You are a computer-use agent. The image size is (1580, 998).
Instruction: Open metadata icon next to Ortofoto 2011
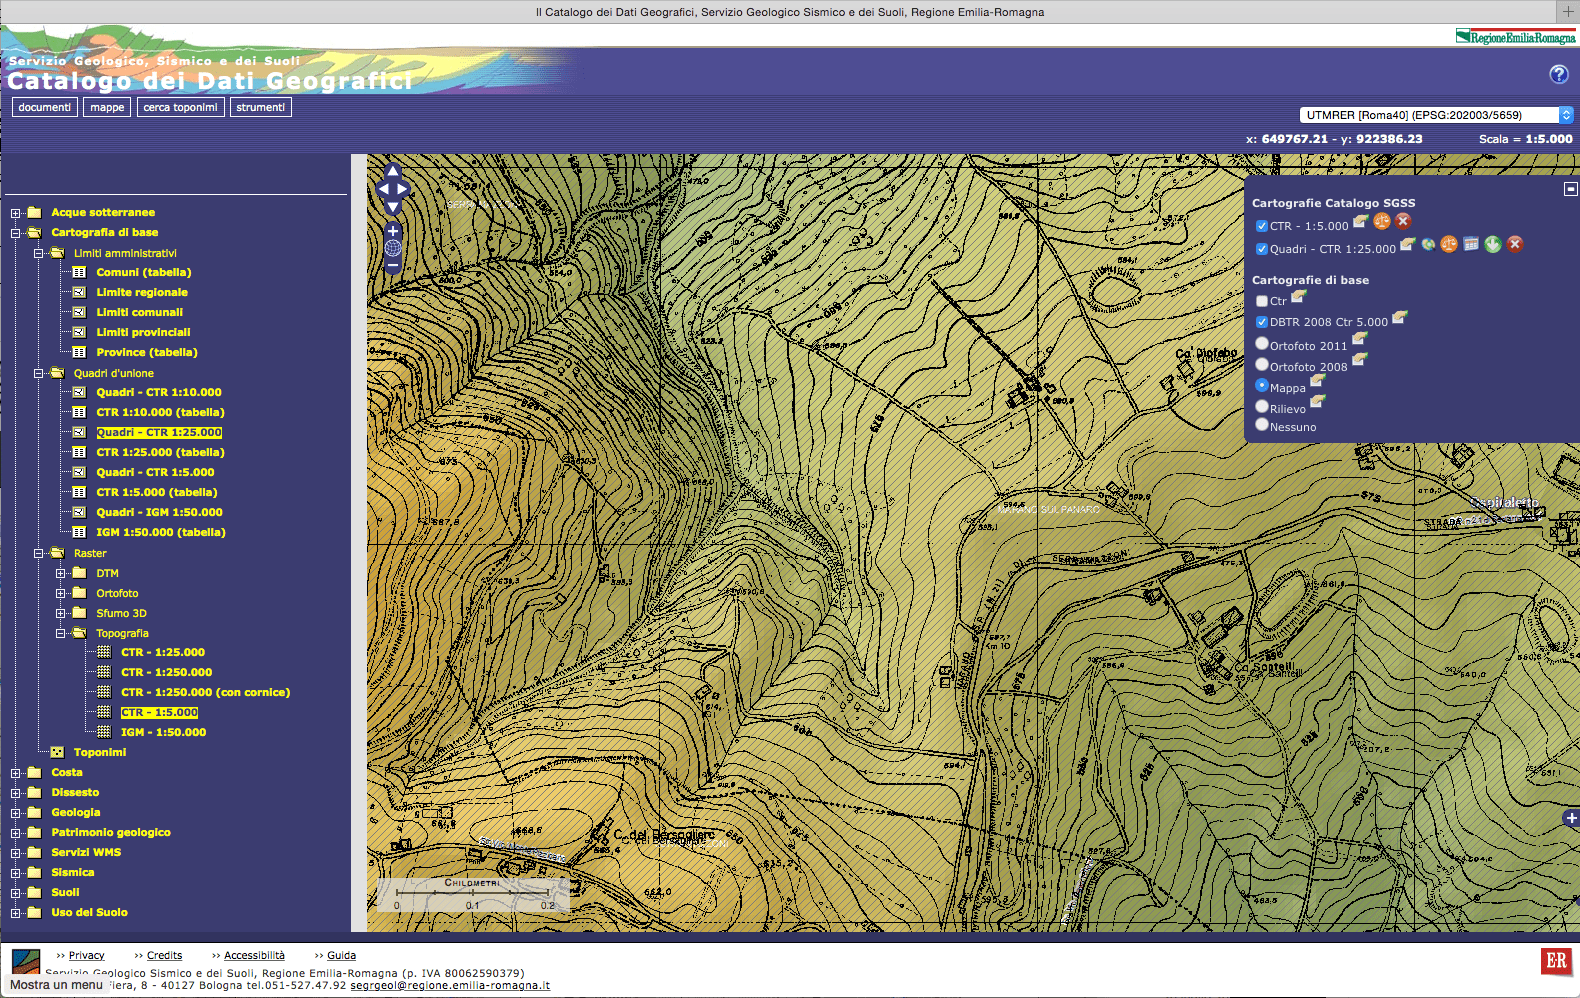click(1359, 339)
